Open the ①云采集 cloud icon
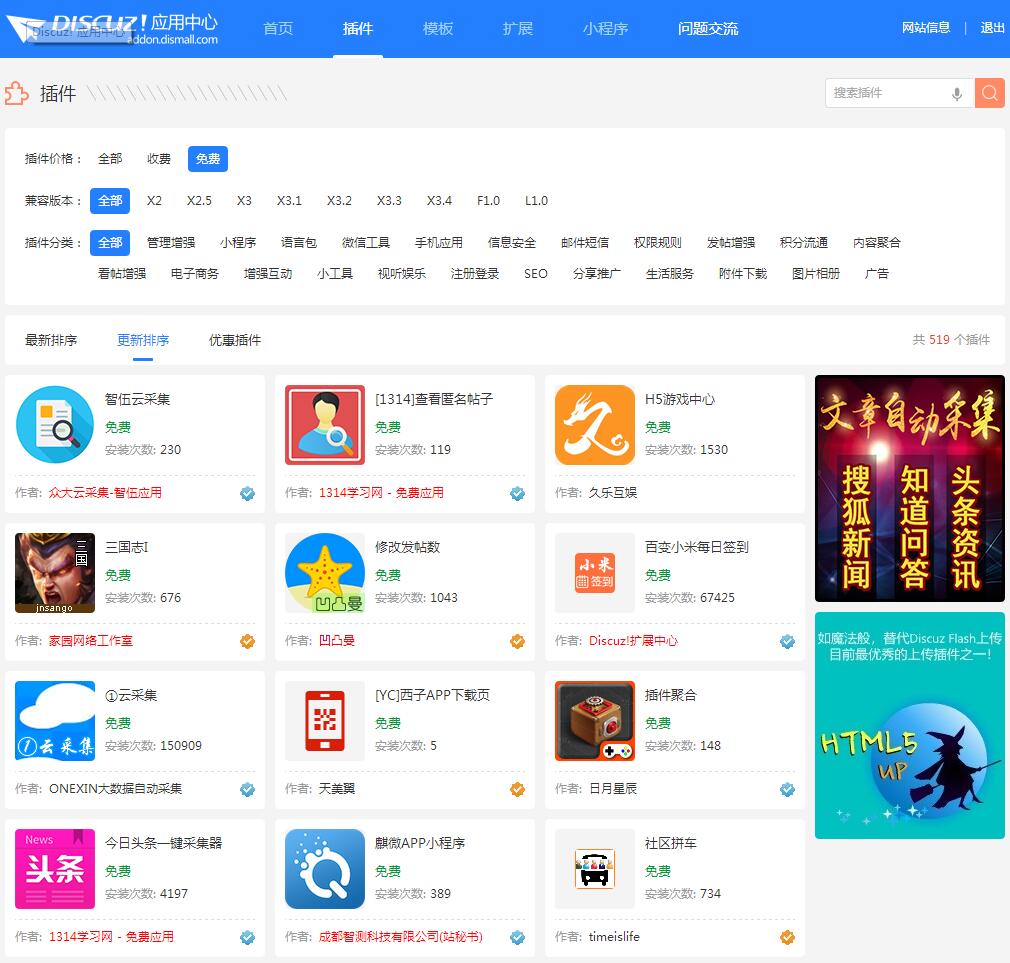 click(55, 721)
